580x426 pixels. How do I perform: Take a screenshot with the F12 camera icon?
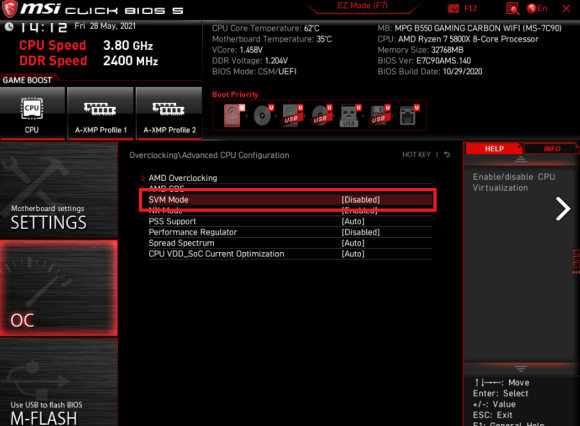(453, 9)
